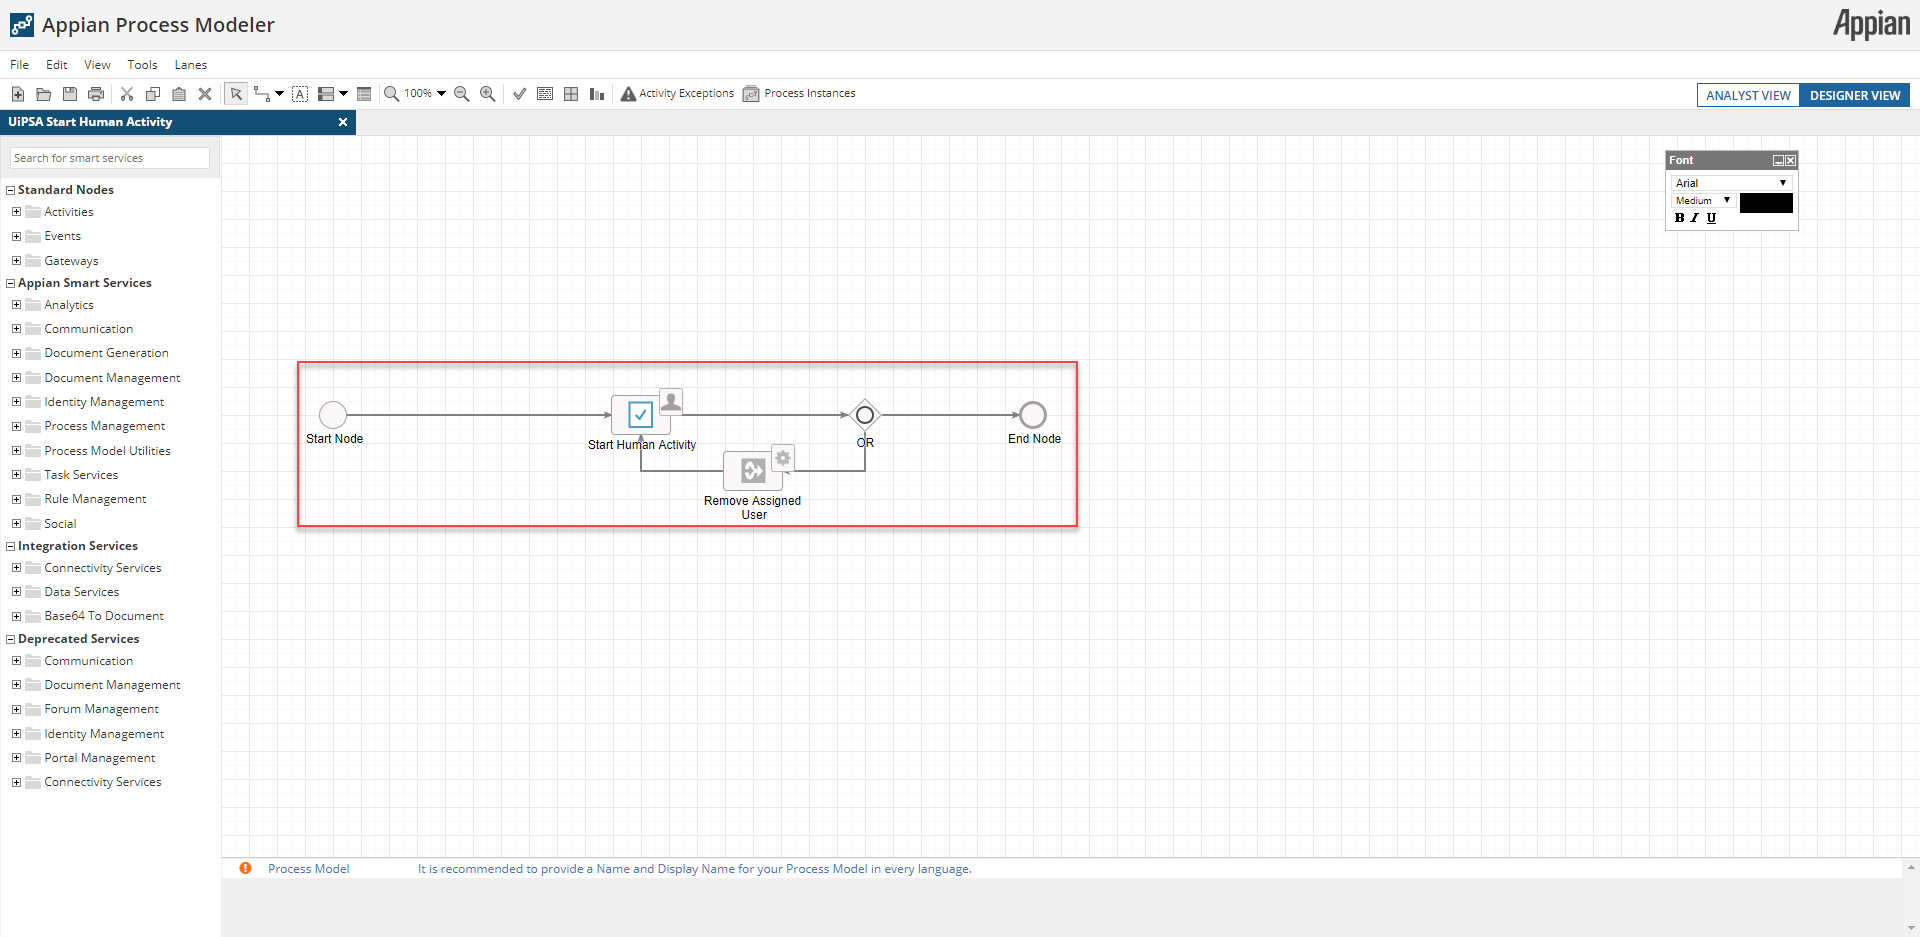Open the Tools menu
1920x937 pixels.
(x=142, y=65)
